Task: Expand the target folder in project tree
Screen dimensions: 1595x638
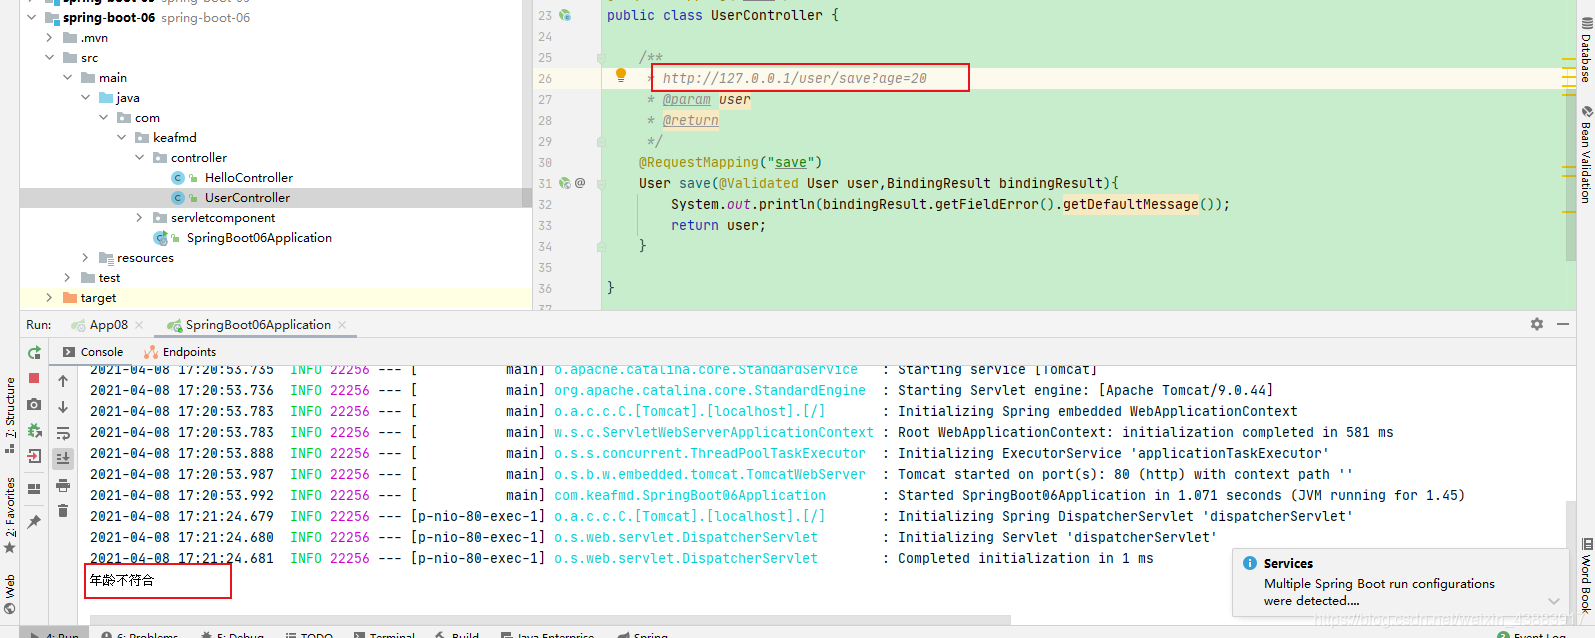Action: (49, 297)
